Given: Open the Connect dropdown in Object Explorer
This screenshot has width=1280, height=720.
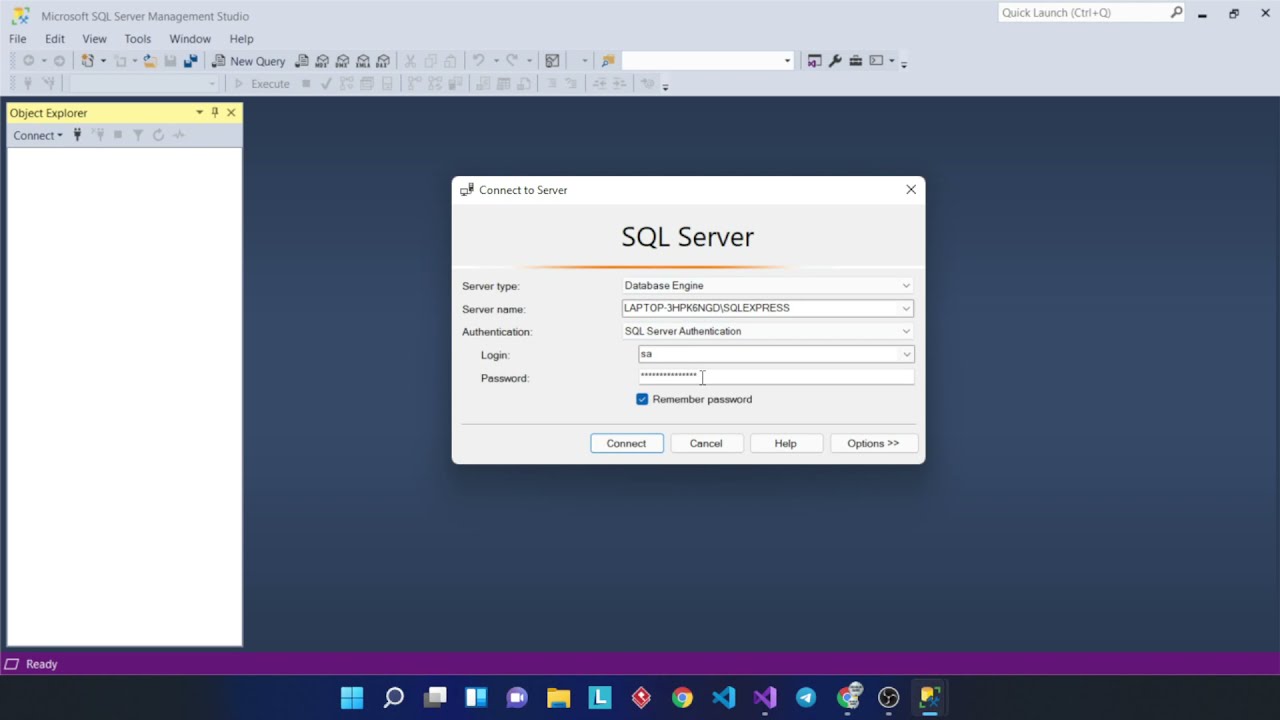Looking at the screenshot, I should point(37,135).
